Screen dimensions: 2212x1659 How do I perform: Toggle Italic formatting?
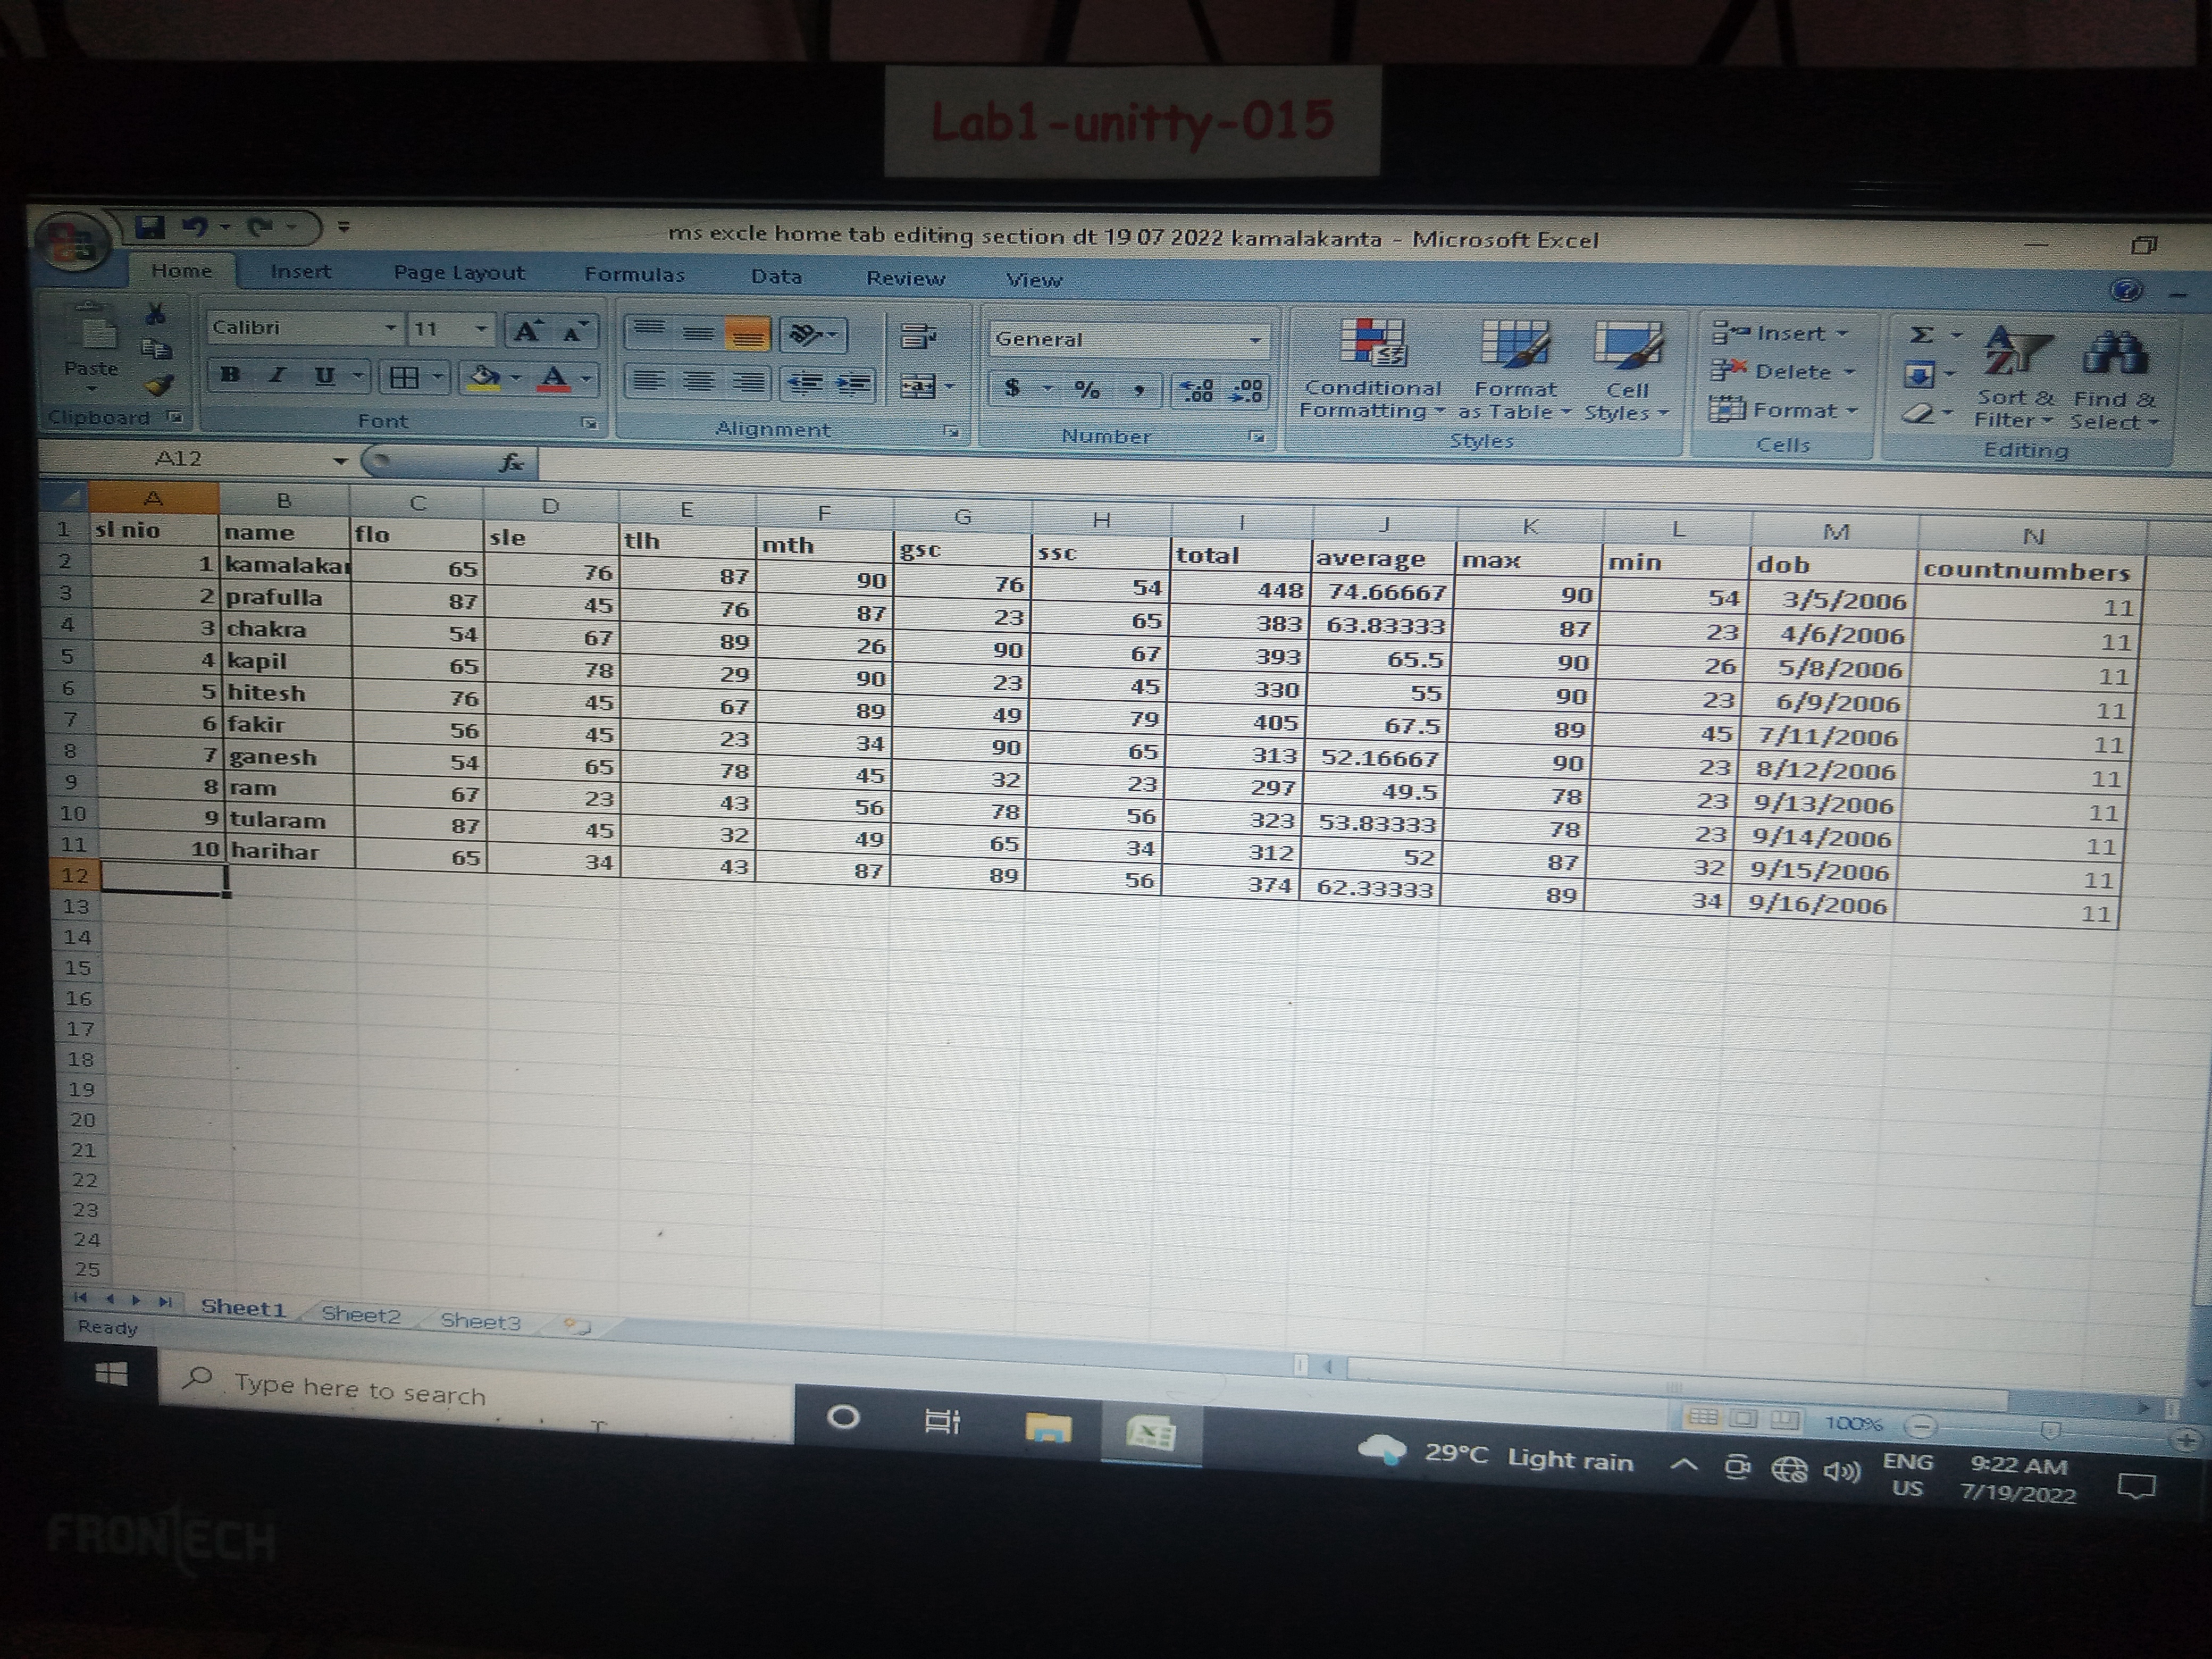click(278, 375)
